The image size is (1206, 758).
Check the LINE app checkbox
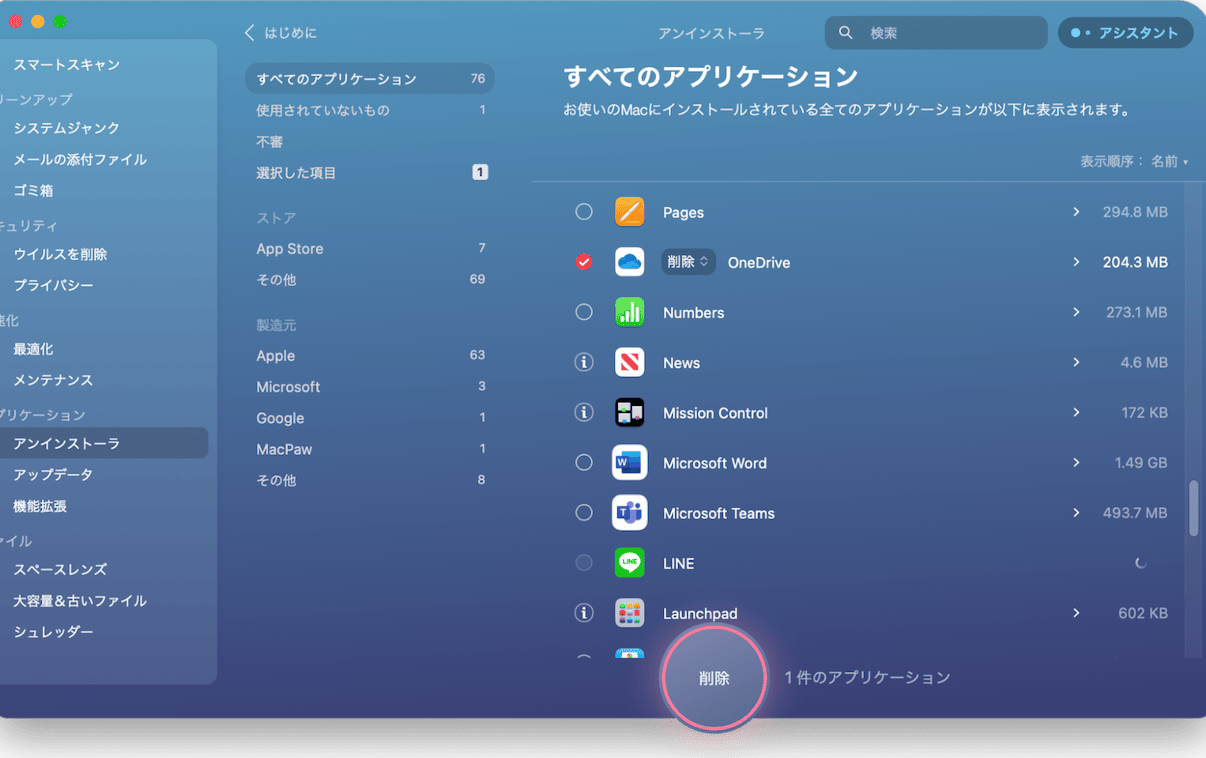tap(584, 563)
